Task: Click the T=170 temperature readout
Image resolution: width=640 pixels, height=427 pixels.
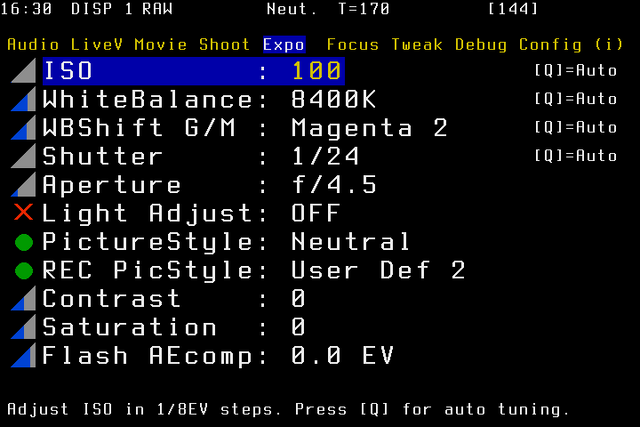Action: pyautogui.click(x=364, y=9)
